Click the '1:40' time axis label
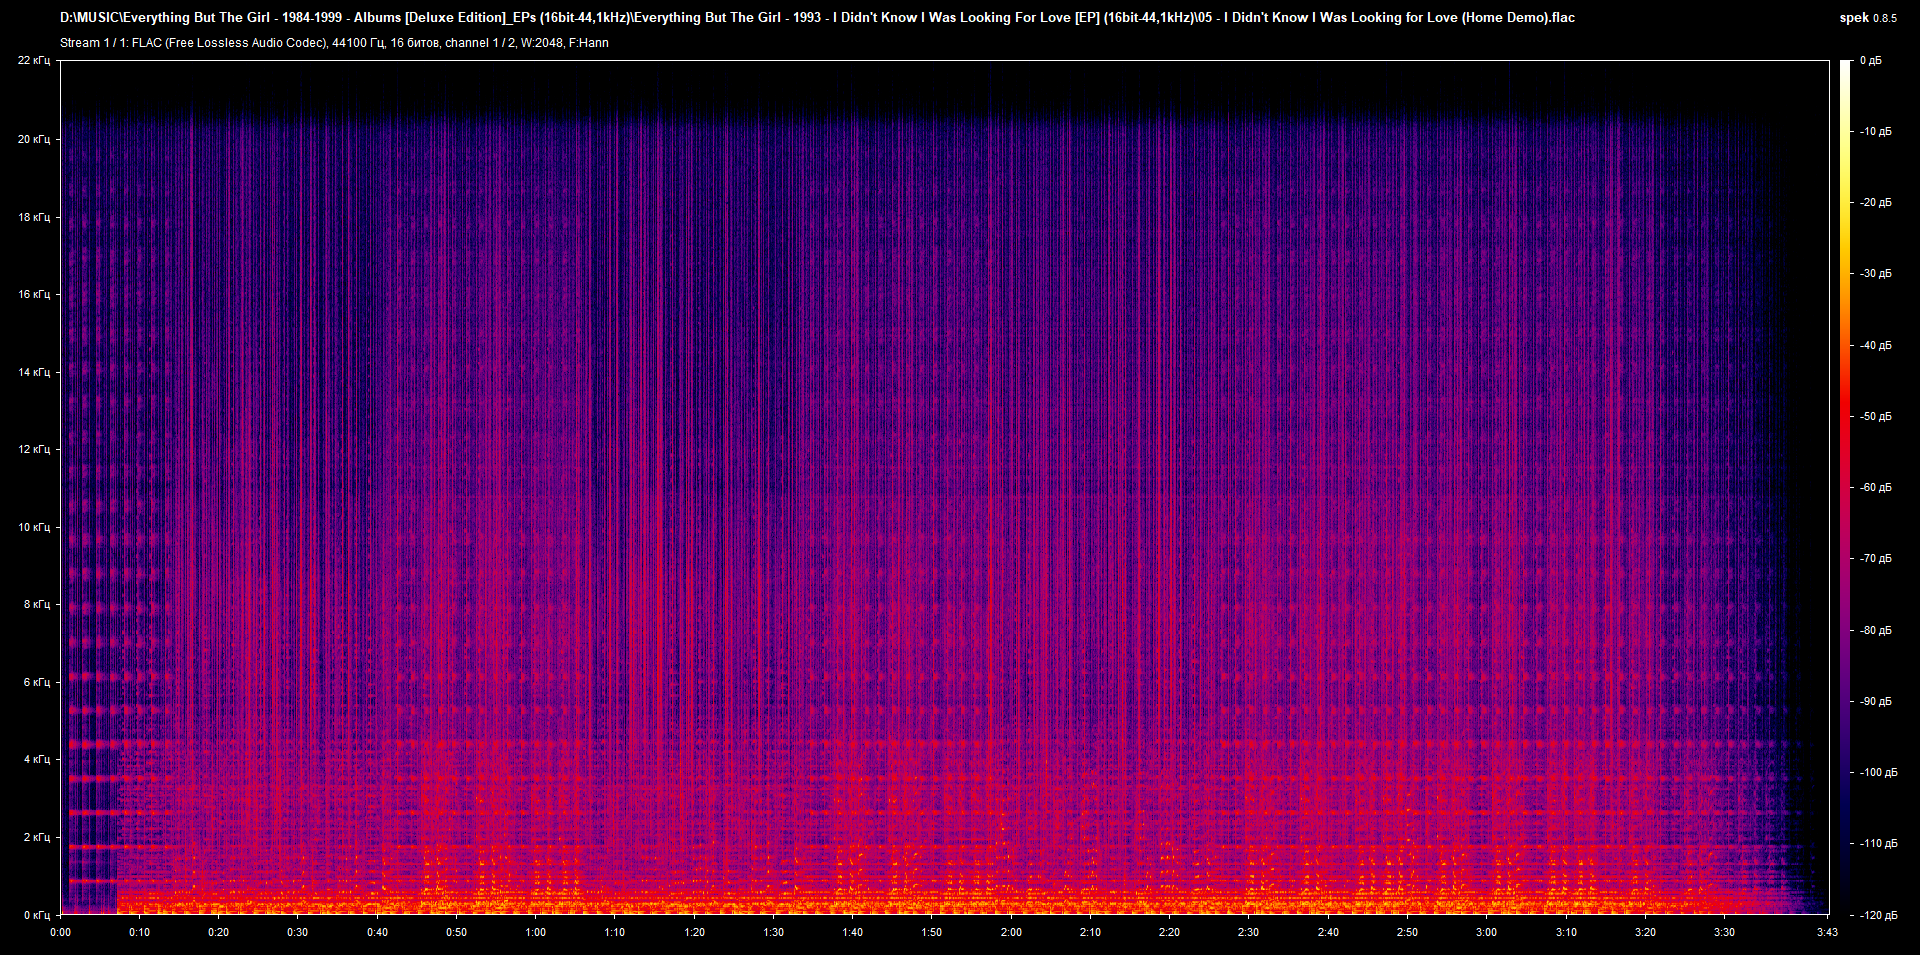This screenshot has height=955, width=1920. coord(852,932)
